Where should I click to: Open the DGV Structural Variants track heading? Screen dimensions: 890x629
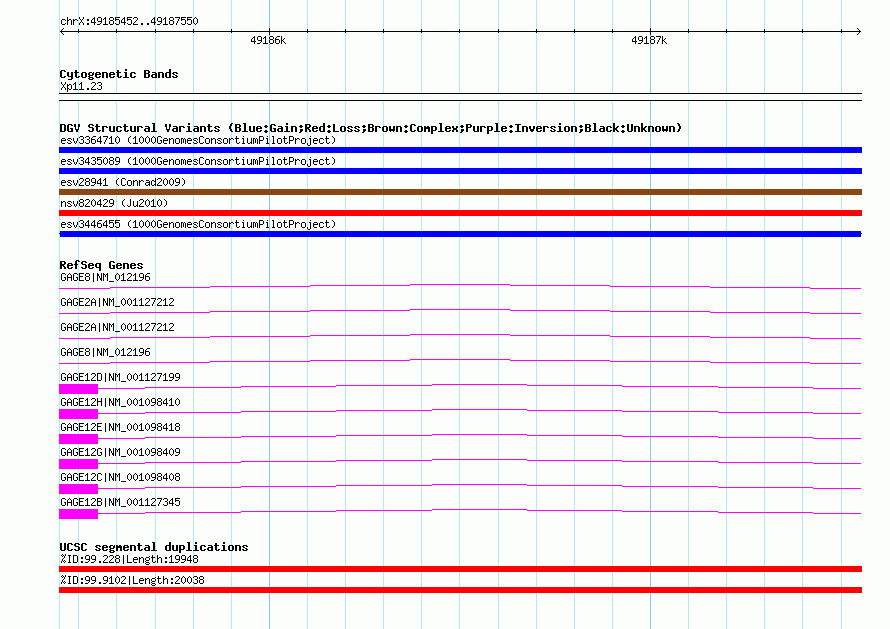click(x=371, y=128)
